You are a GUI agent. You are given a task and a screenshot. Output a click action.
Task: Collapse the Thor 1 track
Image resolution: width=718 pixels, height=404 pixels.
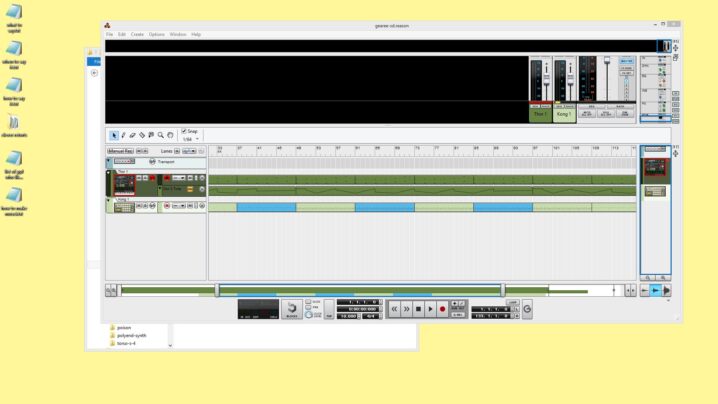tap(110, 172)
